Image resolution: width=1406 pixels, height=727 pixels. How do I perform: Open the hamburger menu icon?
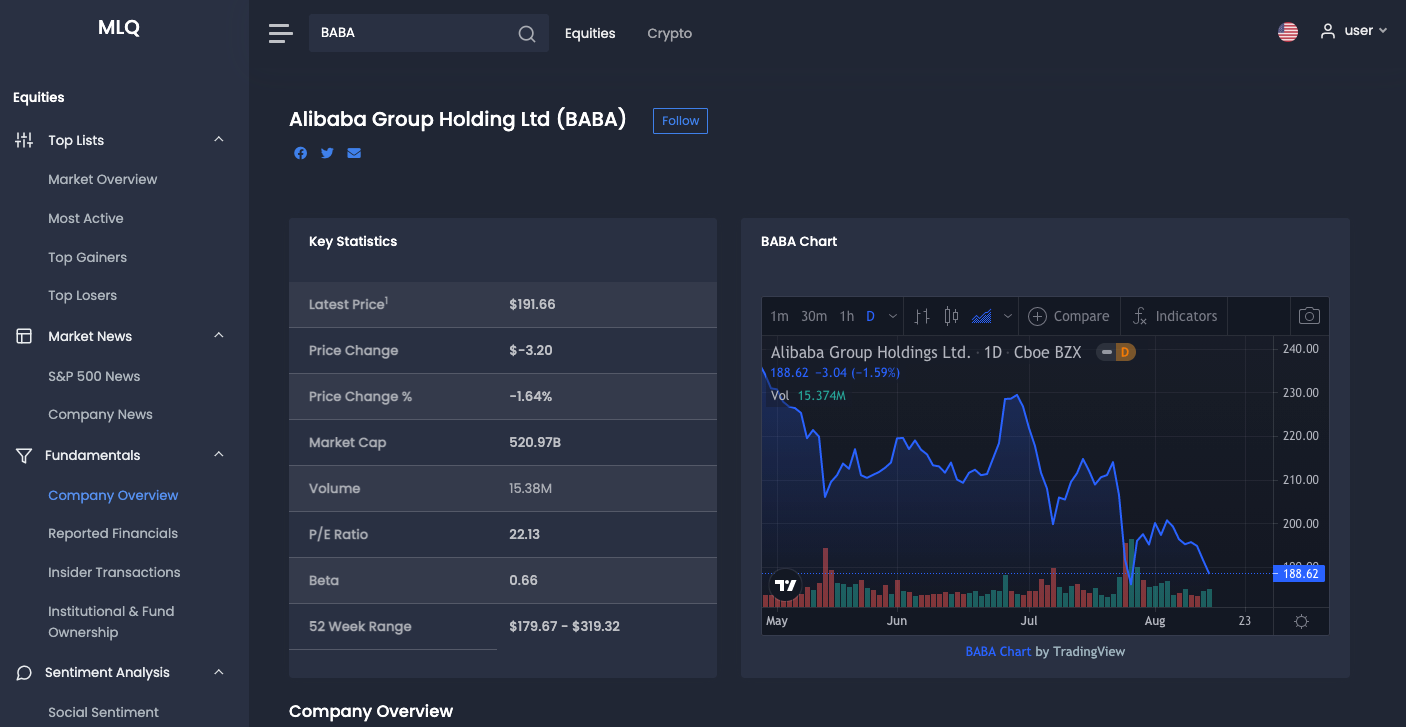click(281, 33)
